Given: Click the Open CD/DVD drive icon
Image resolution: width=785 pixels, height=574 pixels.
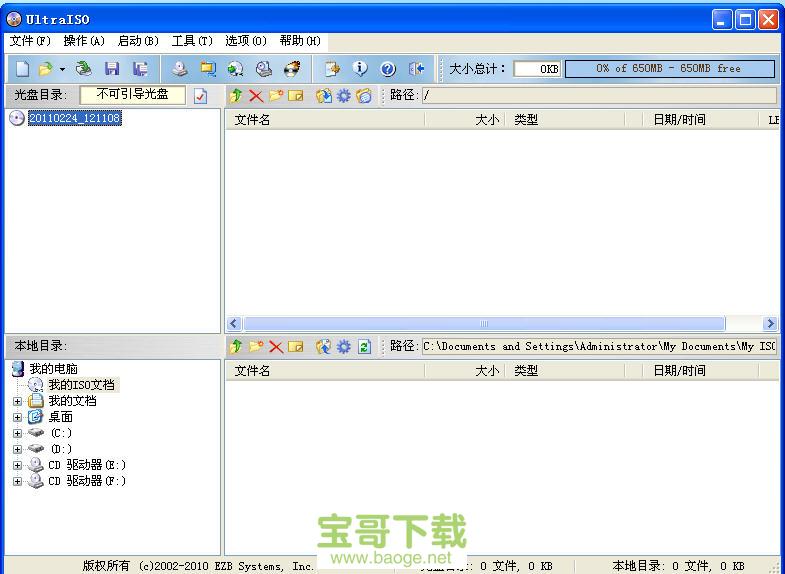Looking at the screenshot, I should 84,69.
